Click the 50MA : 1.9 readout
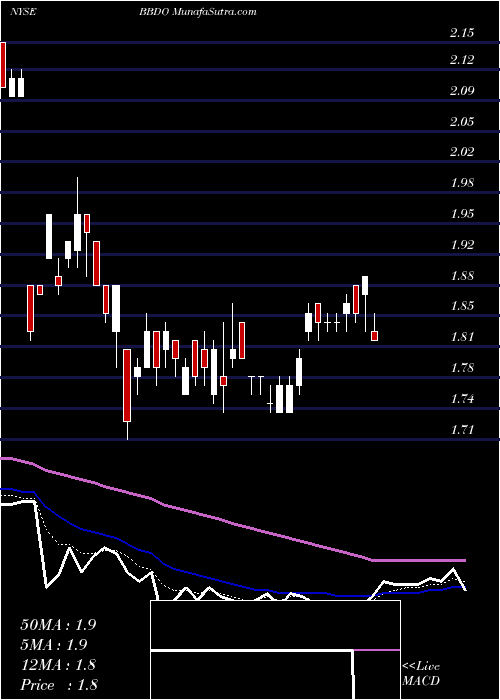Viewport: 500px width, 700px height. click(x=58, y=625)
